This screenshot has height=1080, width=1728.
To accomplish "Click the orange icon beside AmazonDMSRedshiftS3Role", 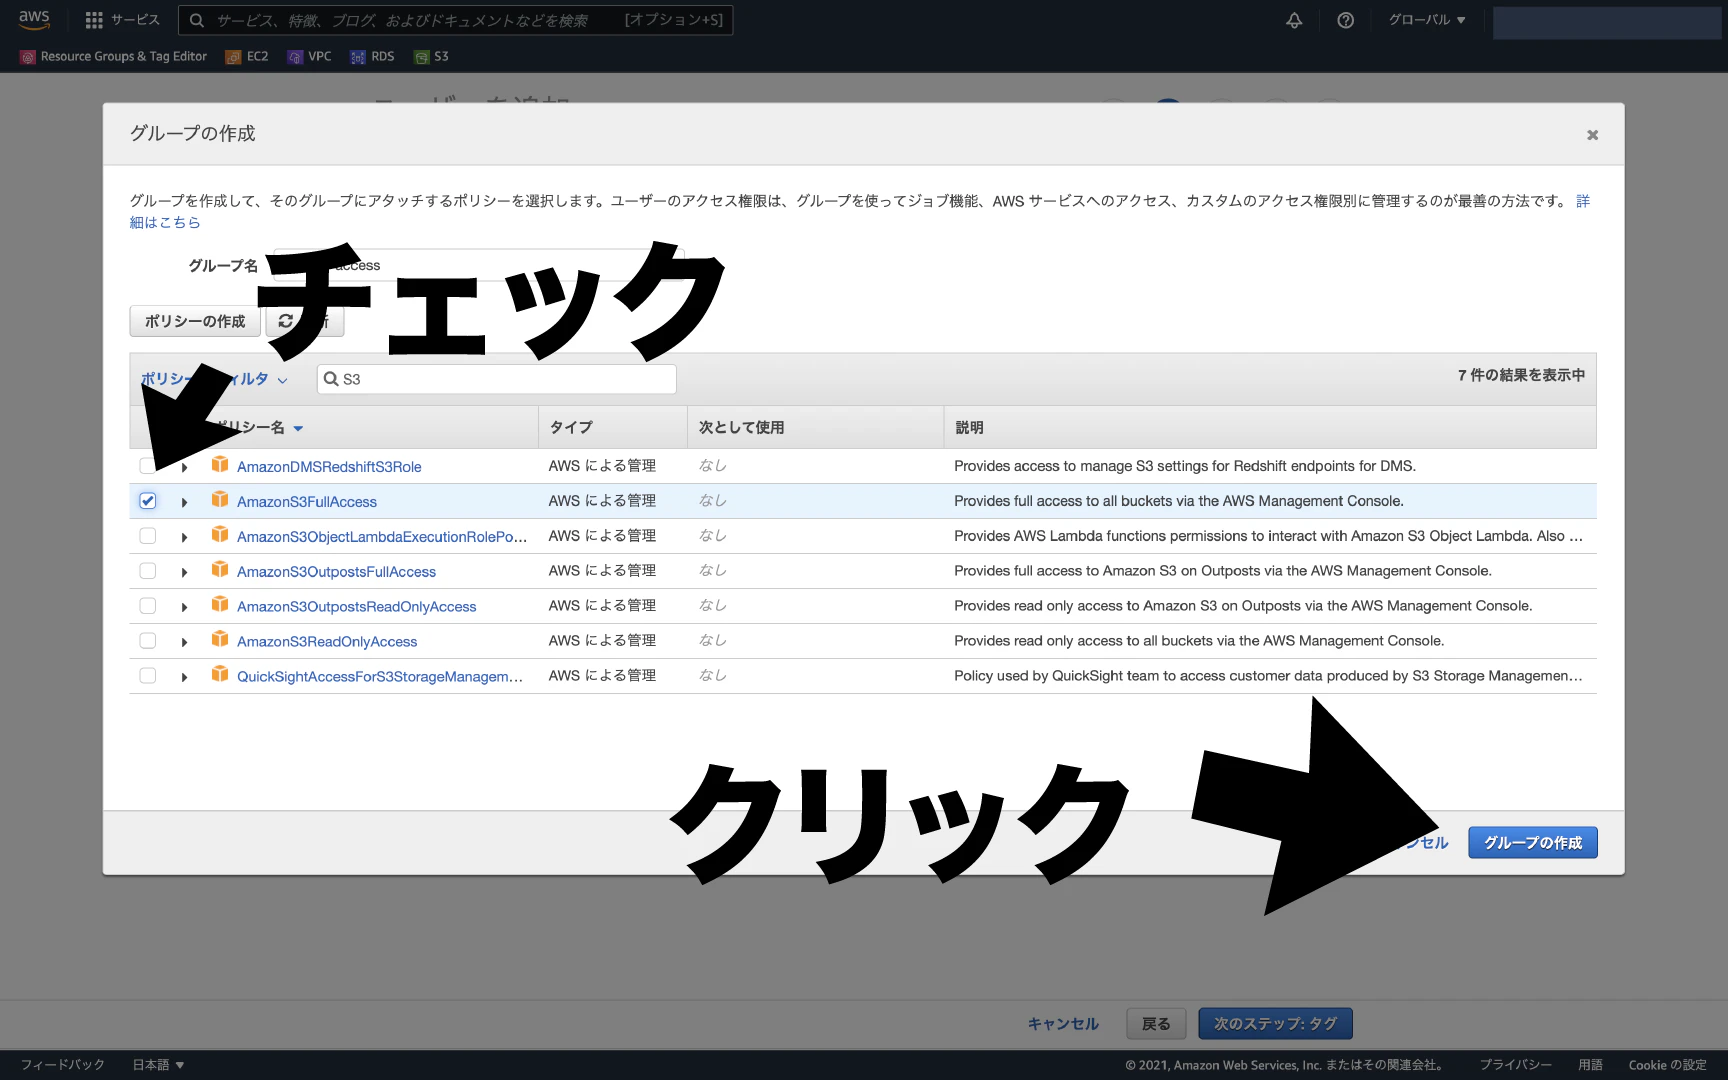I will pyautogui.click(x=220, y=465).
